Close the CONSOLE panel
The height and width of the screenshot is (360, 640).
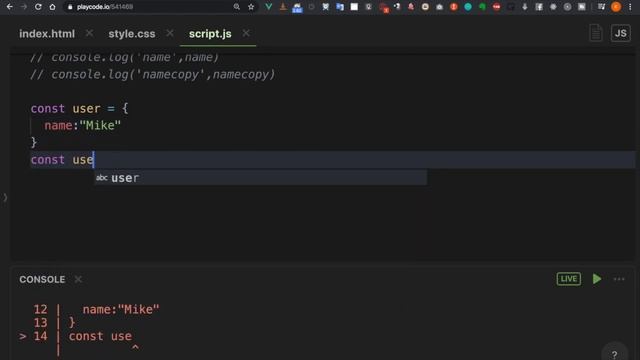point(78,280)
